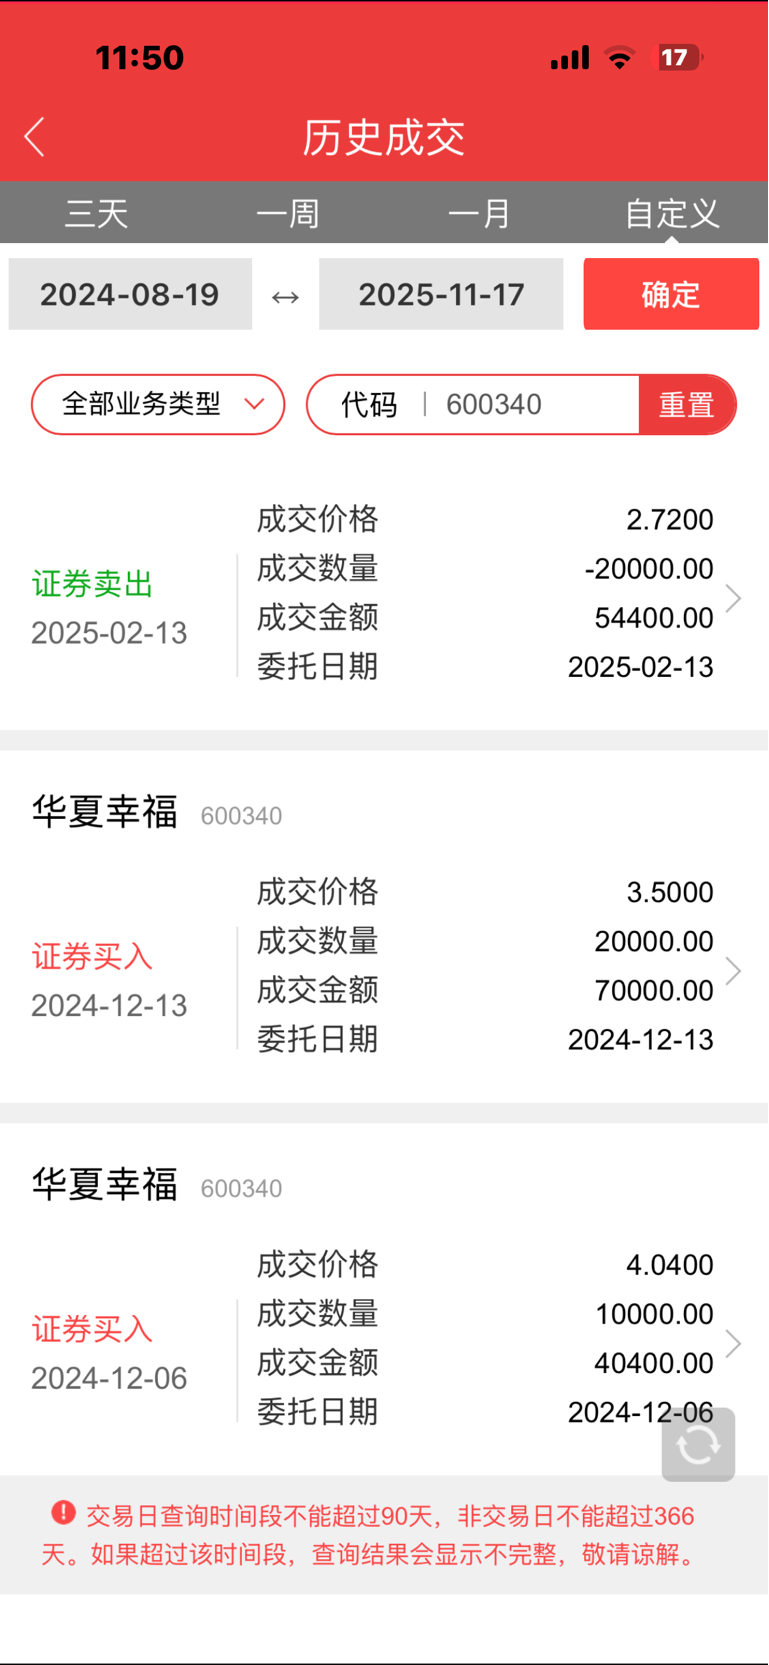Tap the battery indicator in status bar
The height and width of the screenshot is (1665, 769).
pos(678,58)
